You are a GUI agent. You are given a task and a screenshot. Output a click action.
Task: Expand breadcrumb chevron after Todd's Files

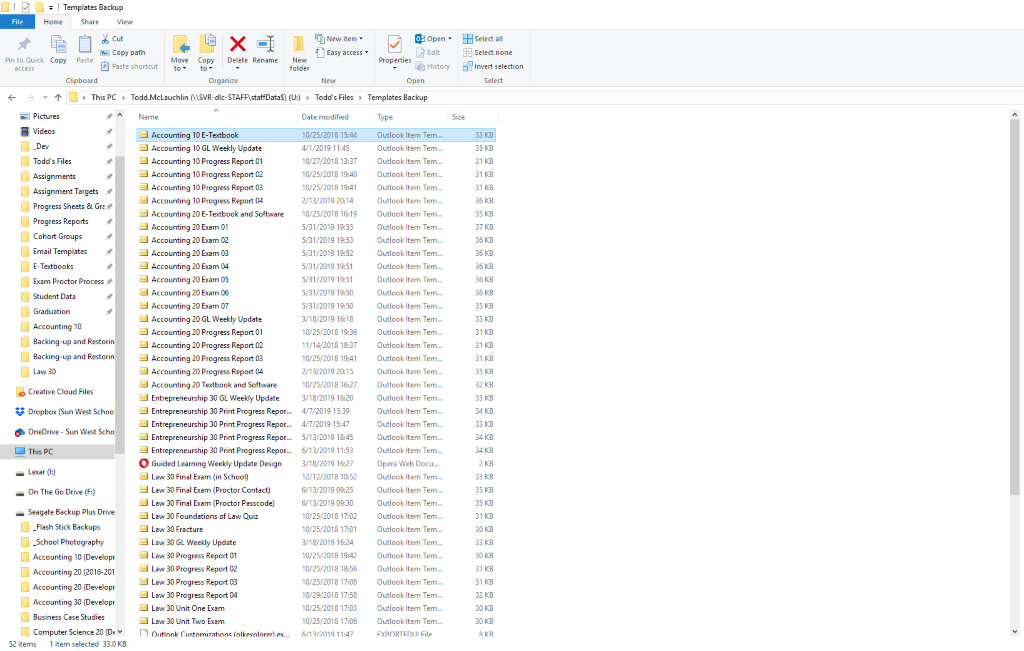[360, 98]
